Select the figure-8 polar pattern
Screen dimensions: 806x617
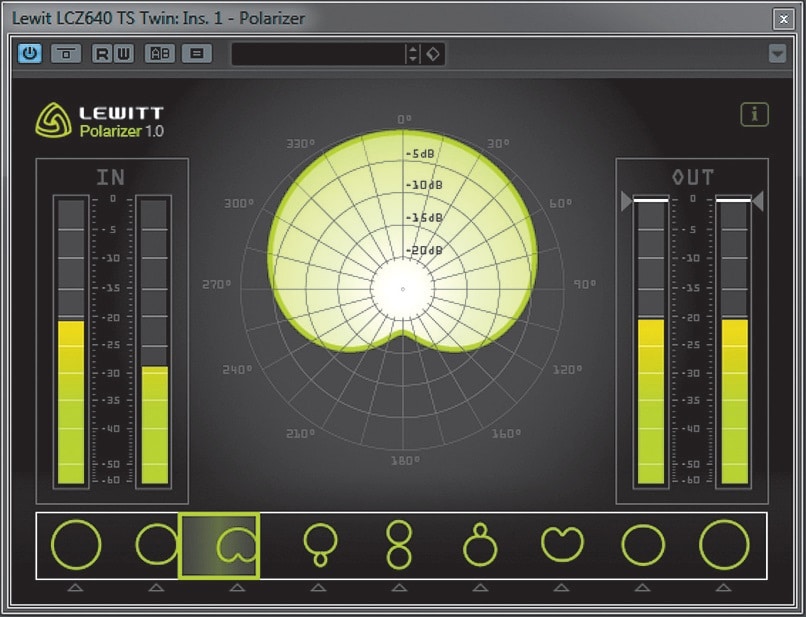pos(399,545)
